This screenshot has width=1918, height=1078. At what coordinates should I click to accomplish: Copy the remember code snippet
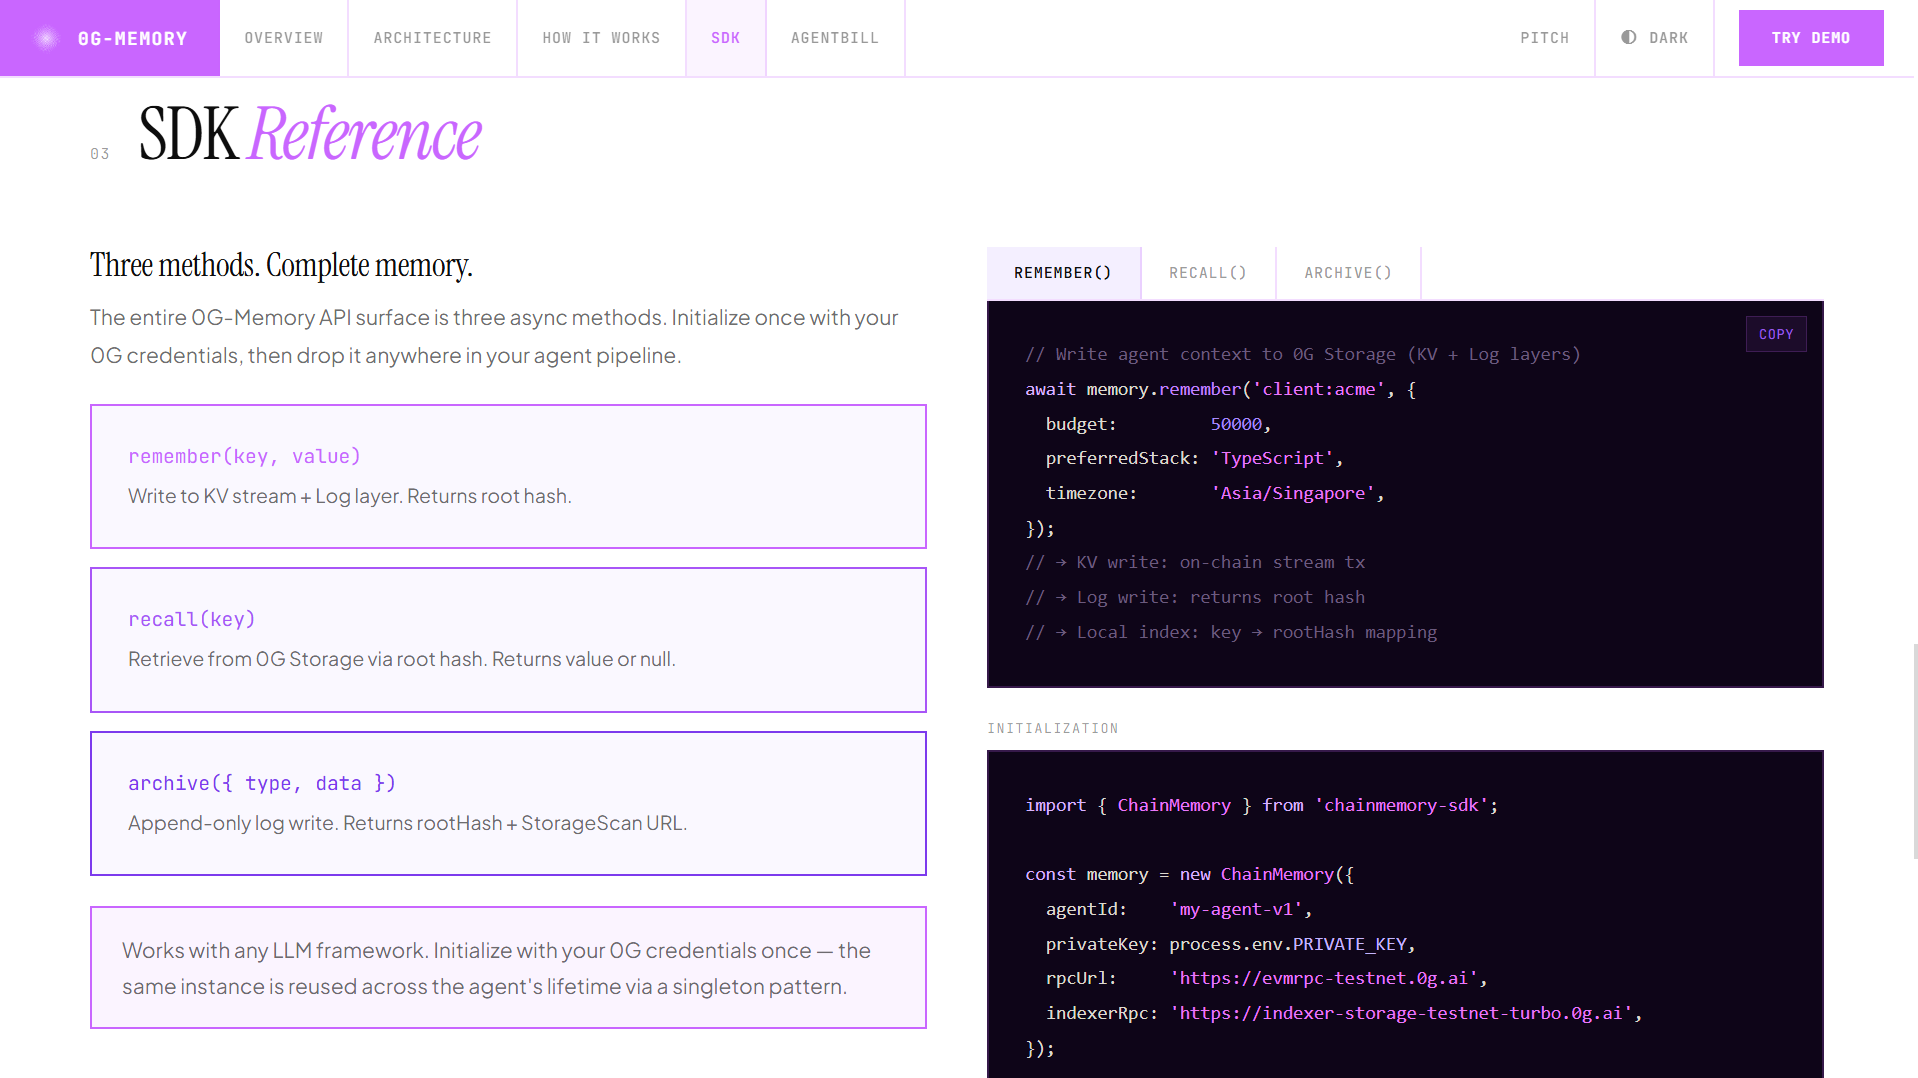(x=1776, y=334)
